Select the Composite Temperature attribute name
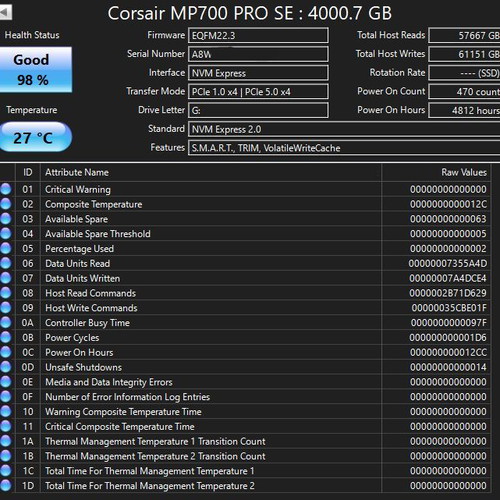This screenshot has width=500, height=500. 94,204
